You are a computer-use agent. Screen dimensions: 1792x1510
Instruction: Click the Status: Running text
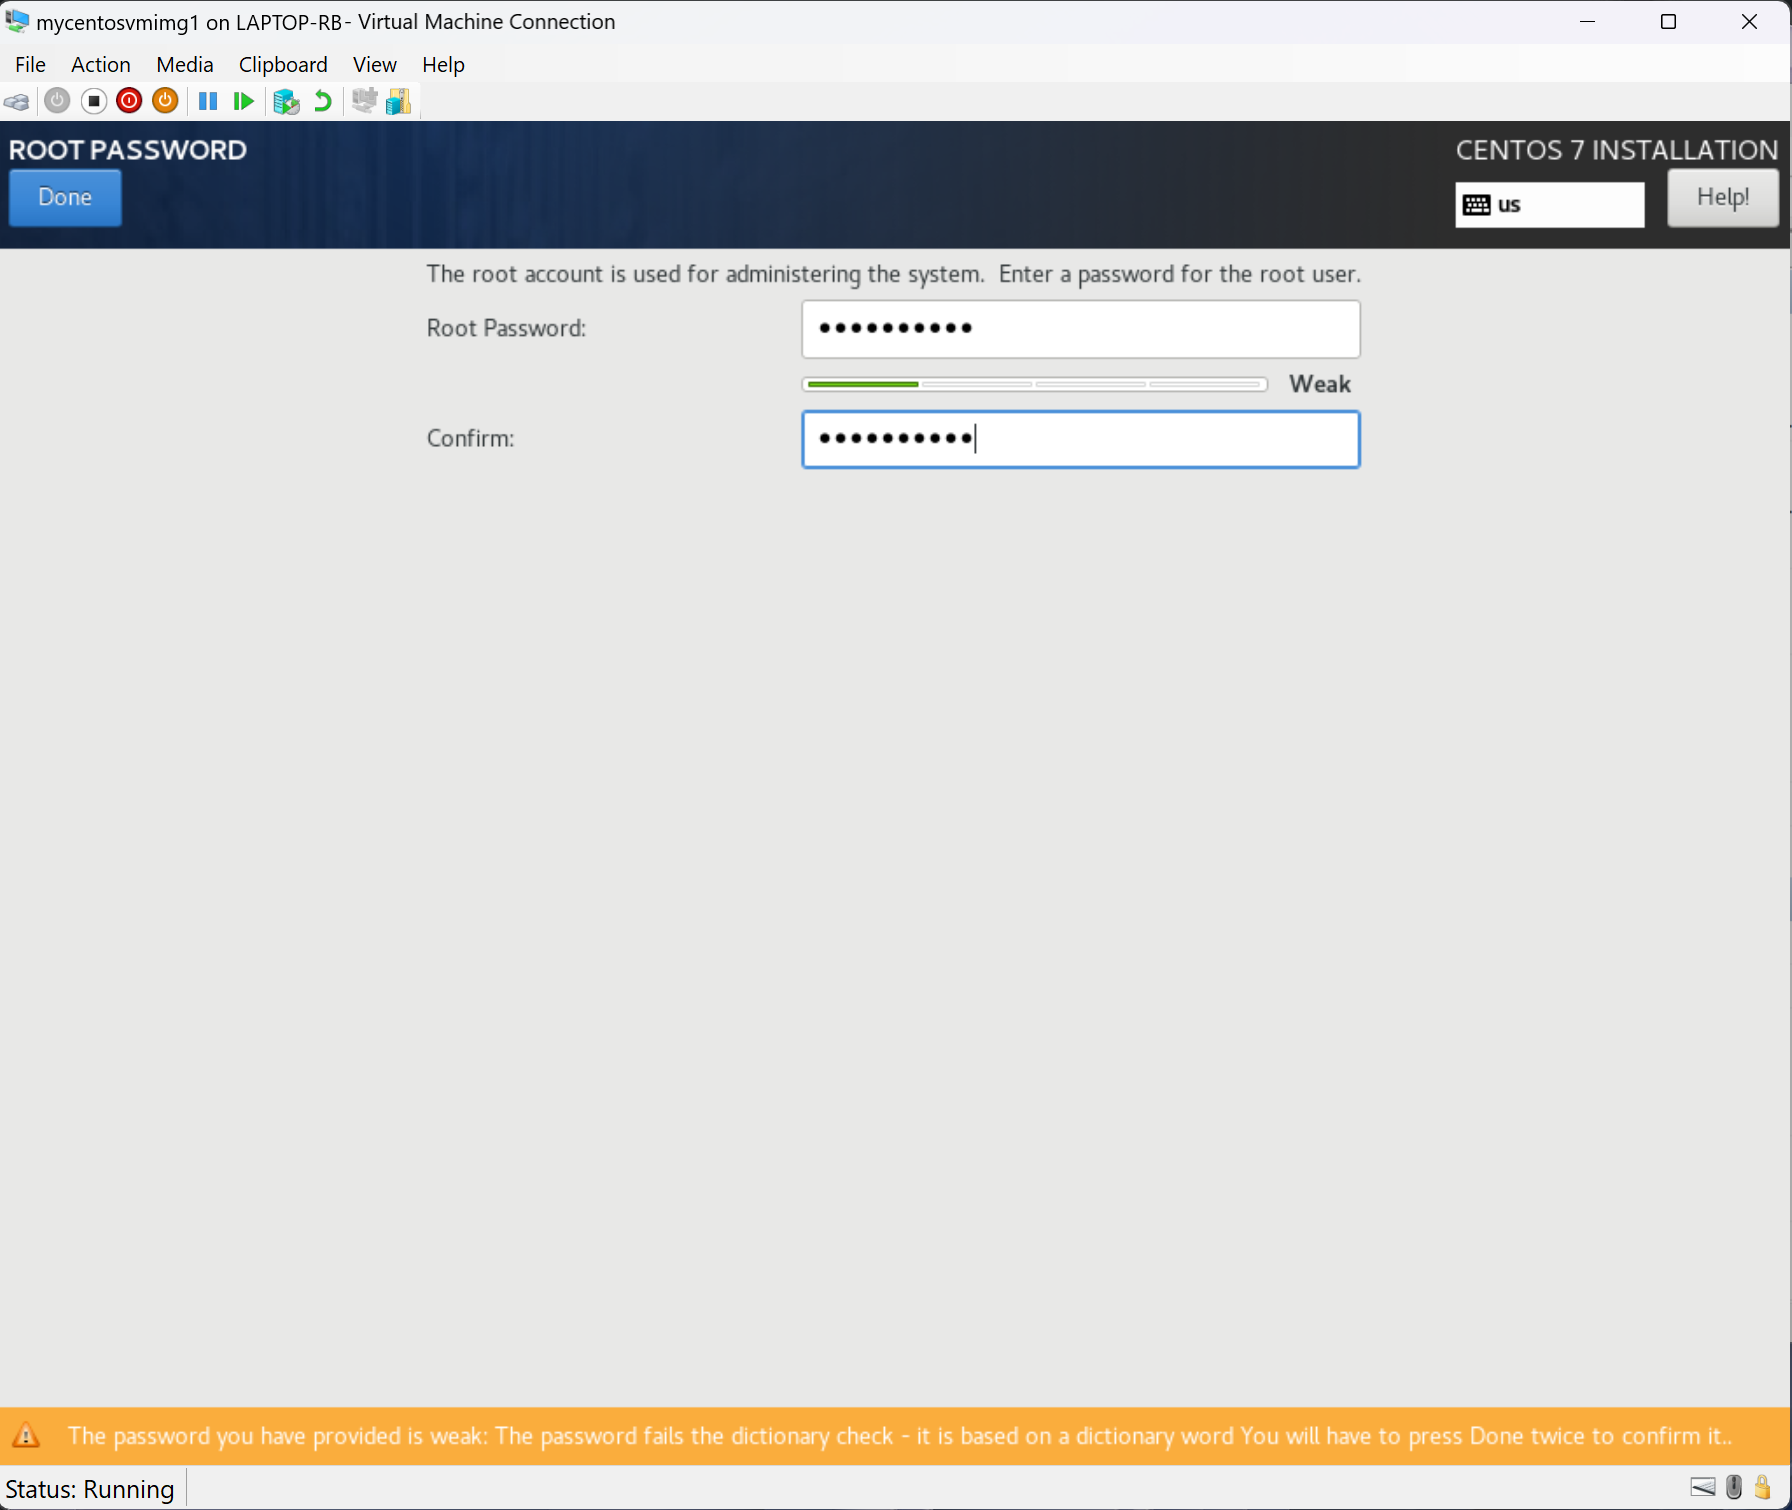tap(90, 1489)
